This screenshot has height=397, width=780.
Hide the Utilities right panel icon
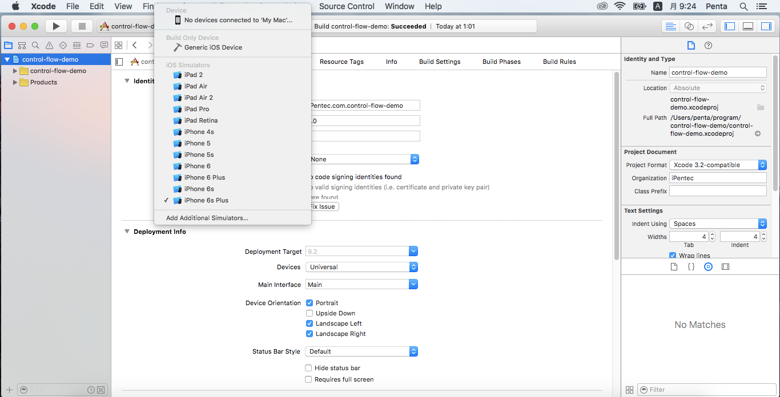click(766, 26)
